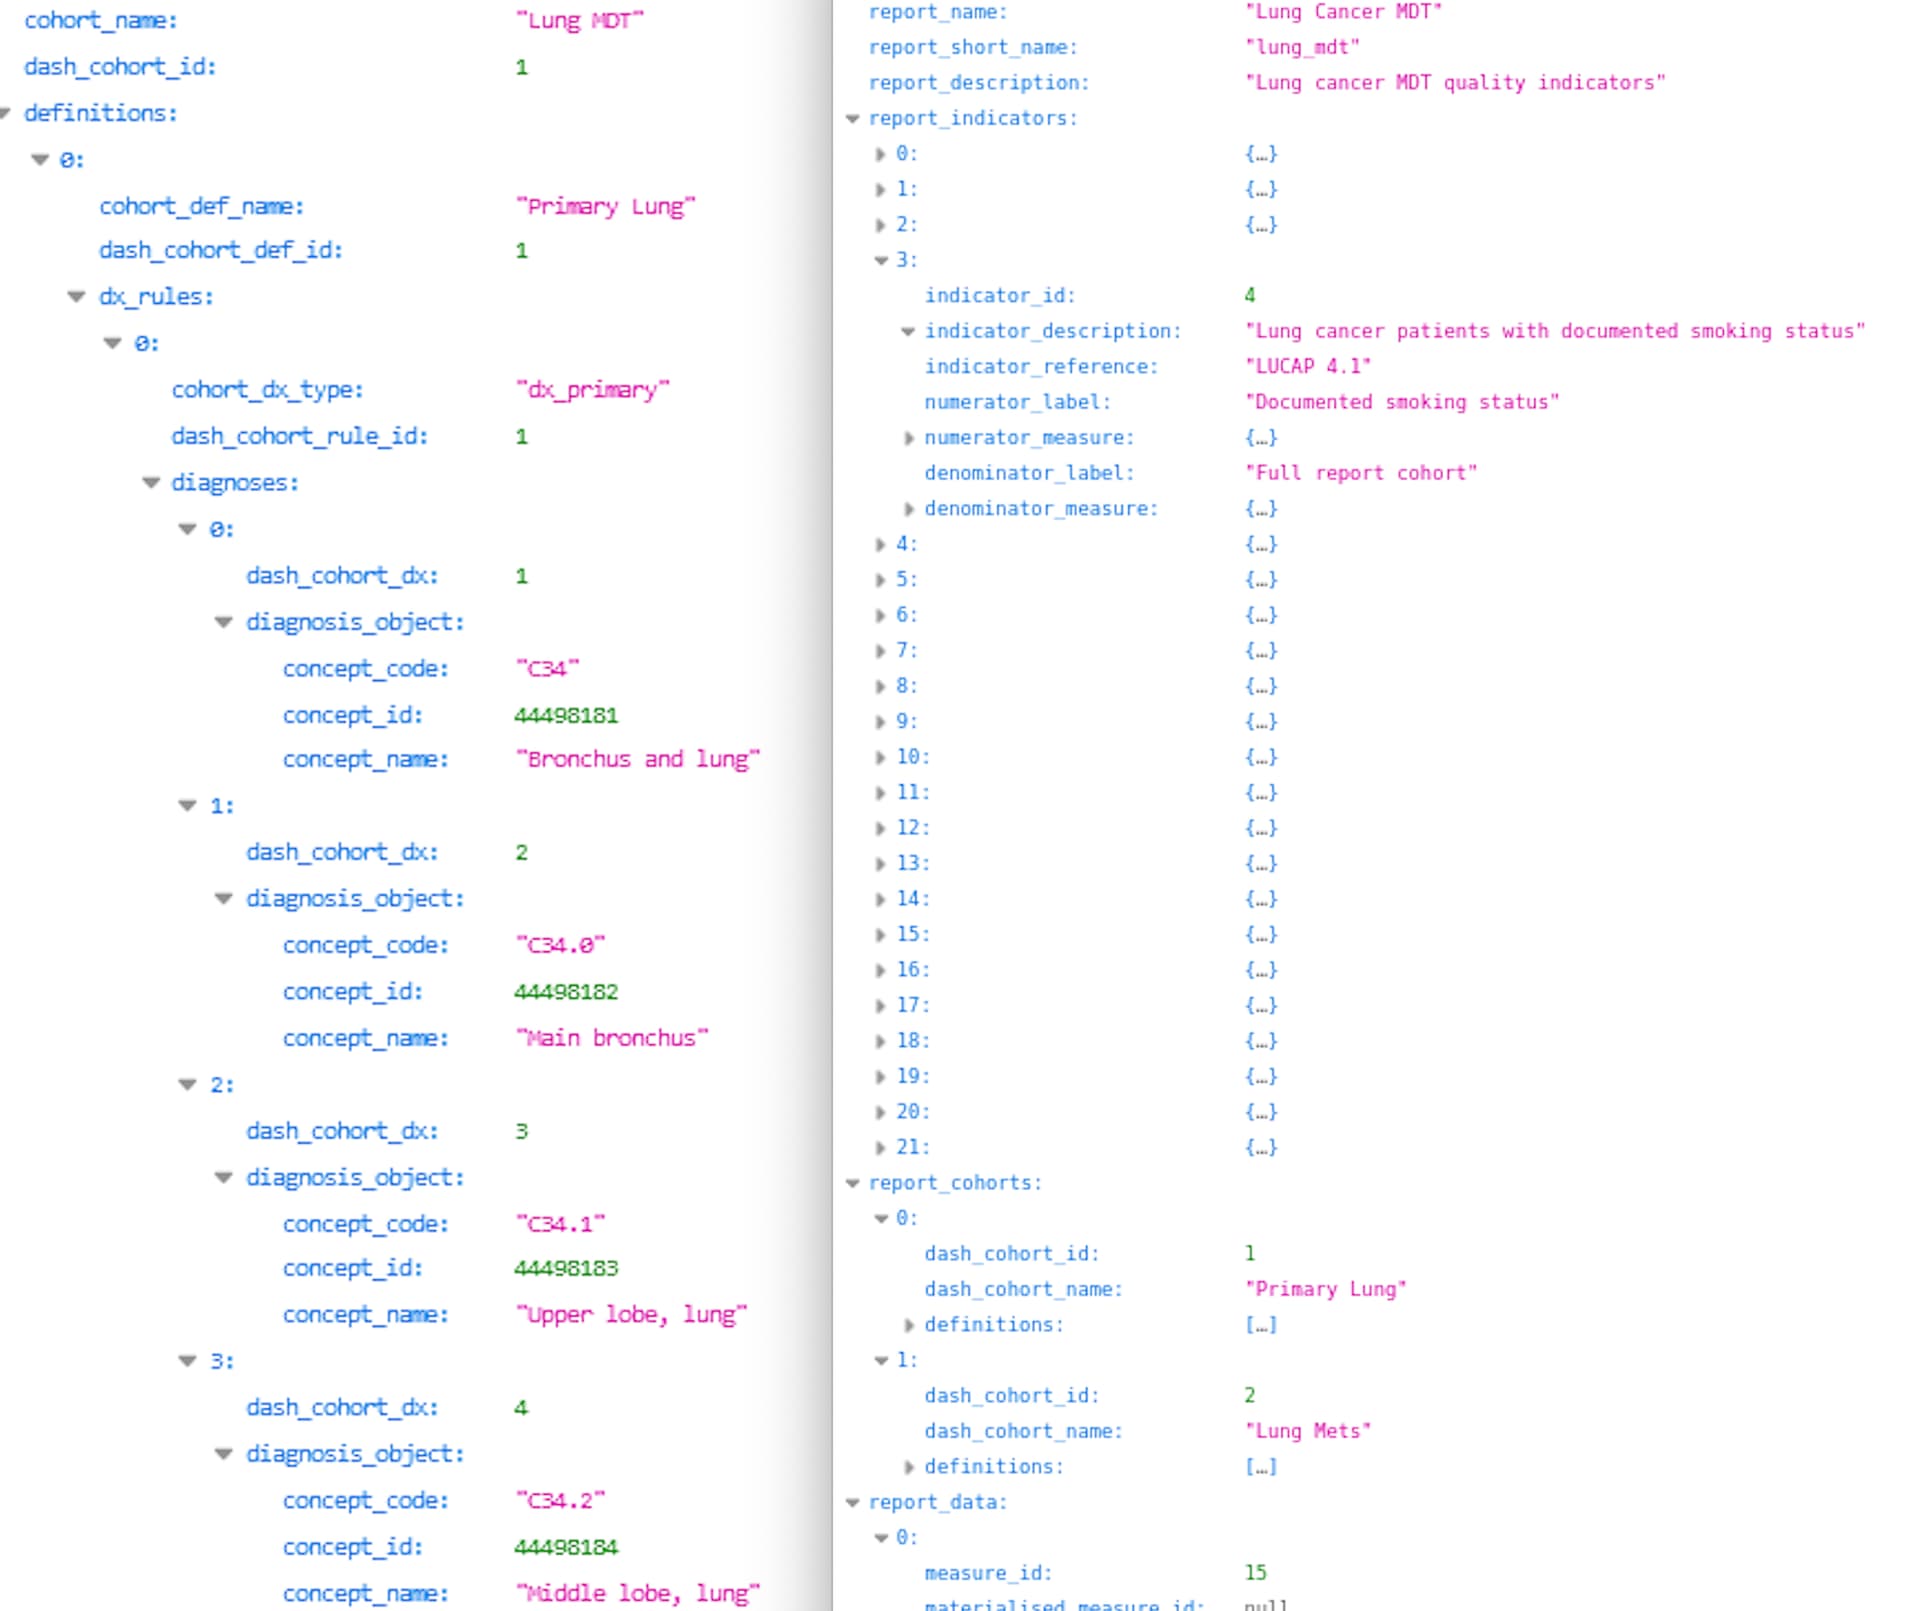Image resolution: width=1920 pixels, height=1611 pixels.
Task: Select the "lung_mdt" short name value
Action: 1302,47
